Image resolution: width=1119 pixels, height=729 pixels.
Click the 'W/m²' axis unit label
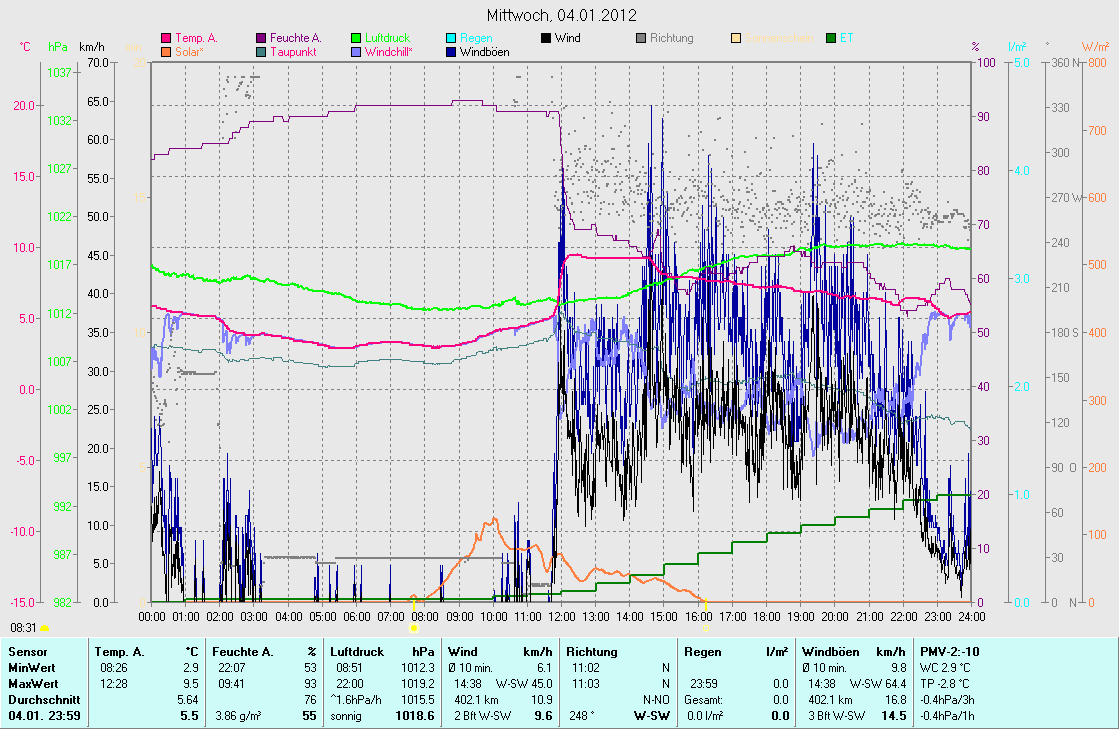coord(1095,47)
